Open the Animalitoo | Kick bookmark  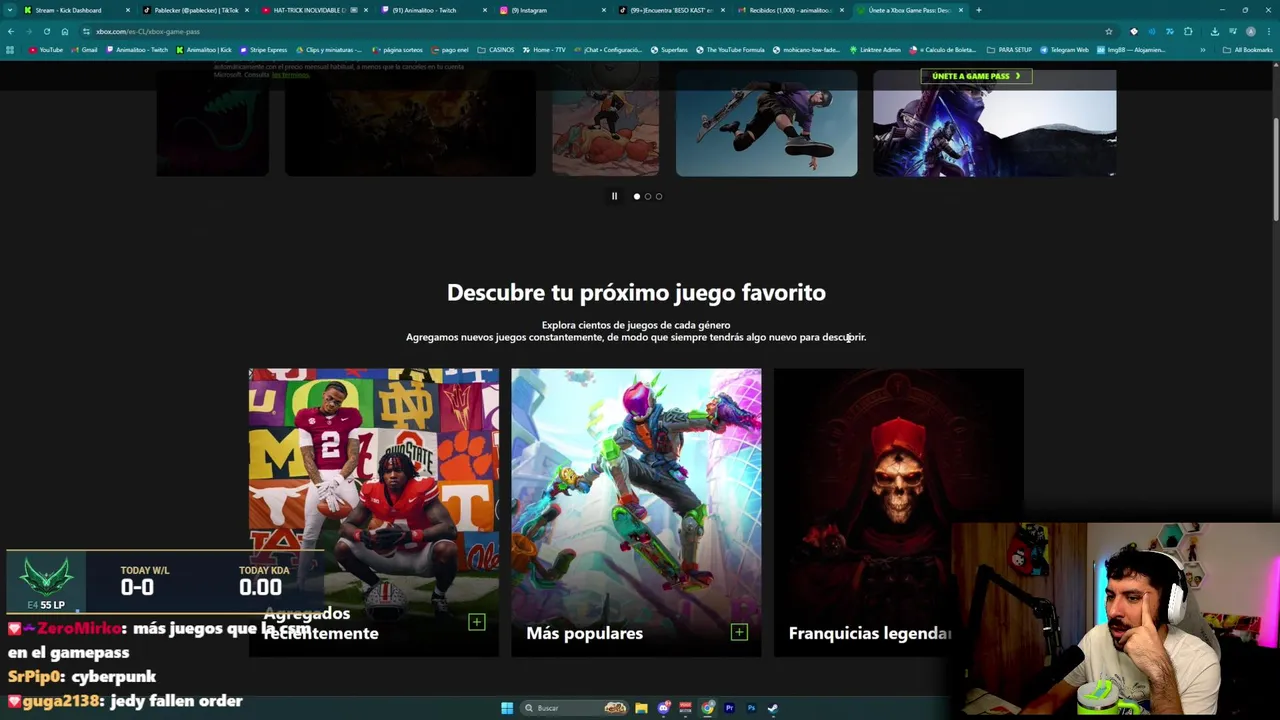click(205, 50)
